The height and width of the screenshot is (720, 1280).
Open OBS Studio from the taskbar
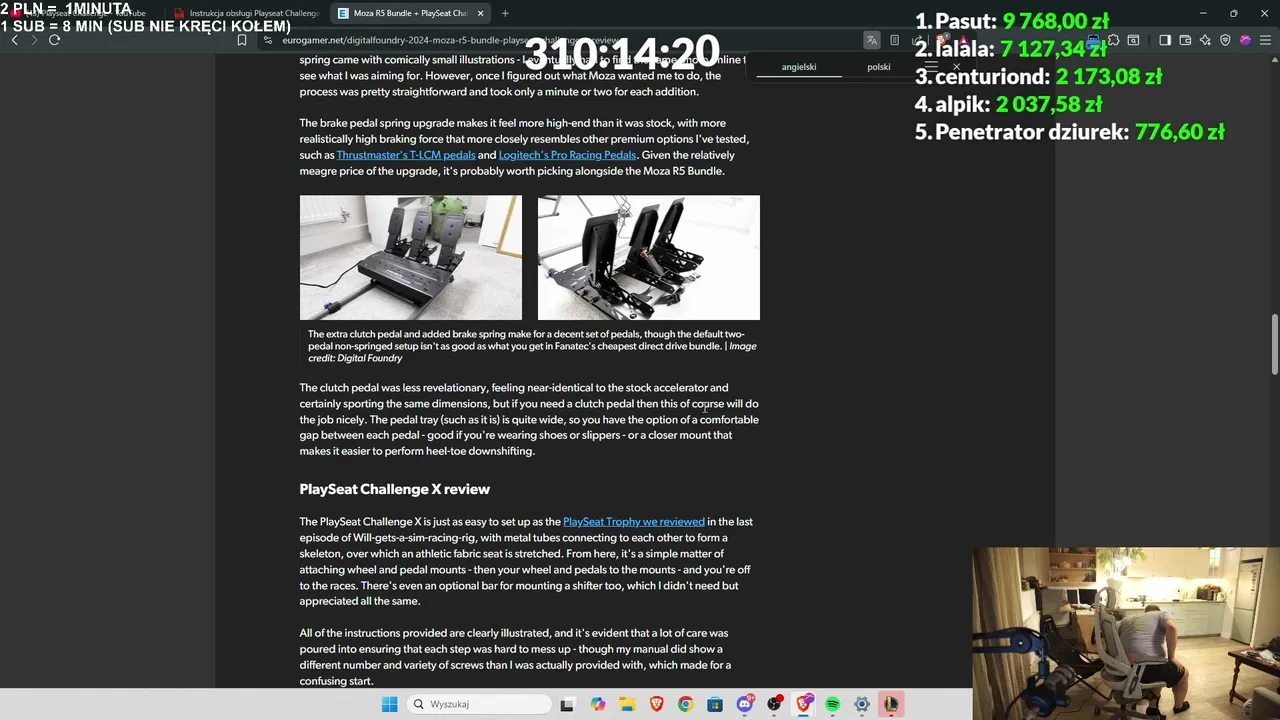point(774,704)
